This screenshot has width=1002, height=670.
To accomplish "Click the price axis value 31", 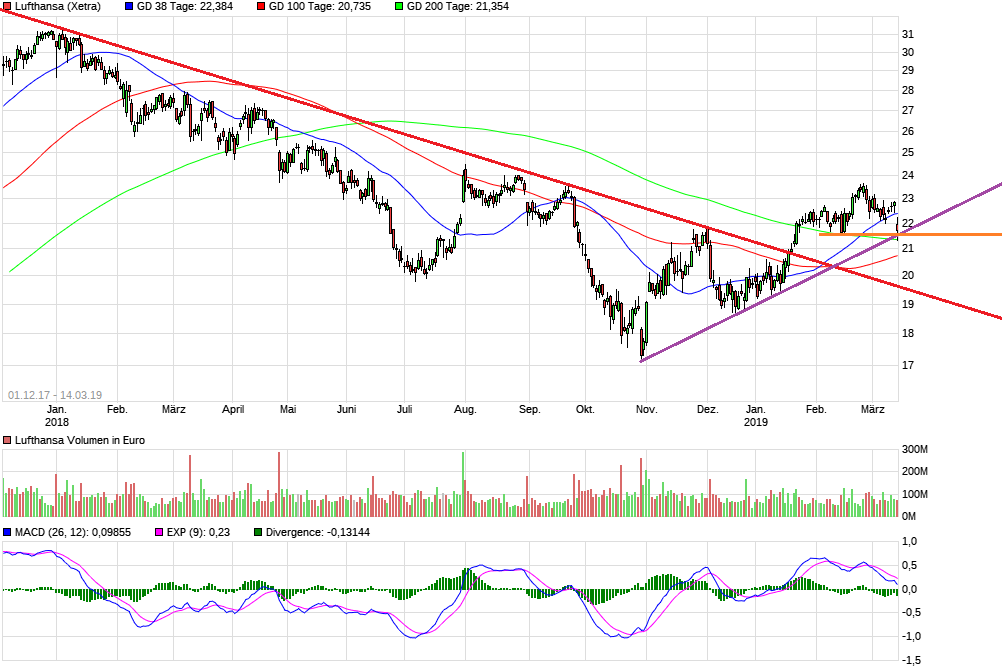I will 907,35.
